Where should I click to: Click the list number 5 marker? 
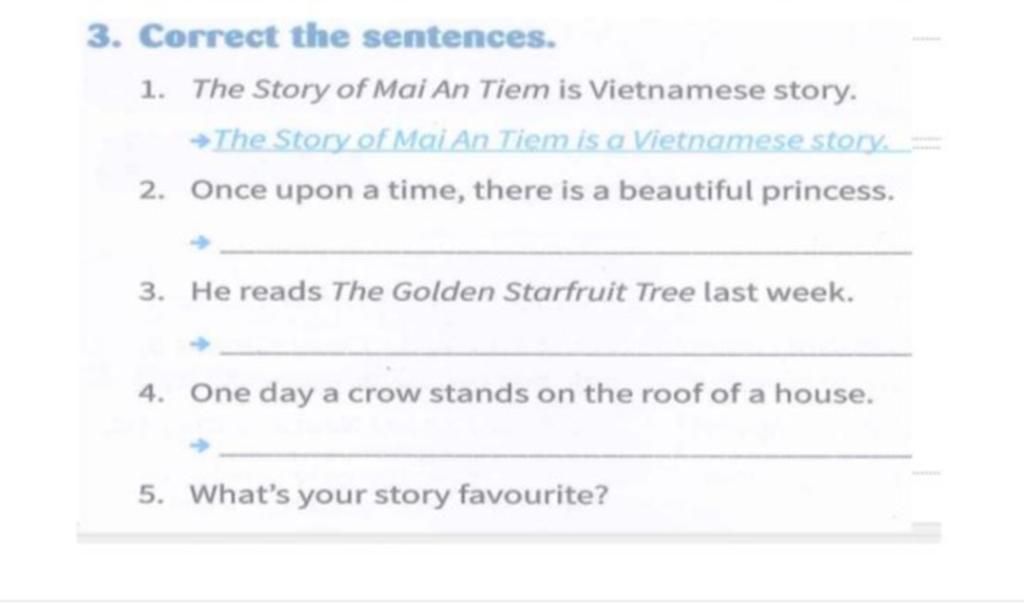(x=152, y=495)
